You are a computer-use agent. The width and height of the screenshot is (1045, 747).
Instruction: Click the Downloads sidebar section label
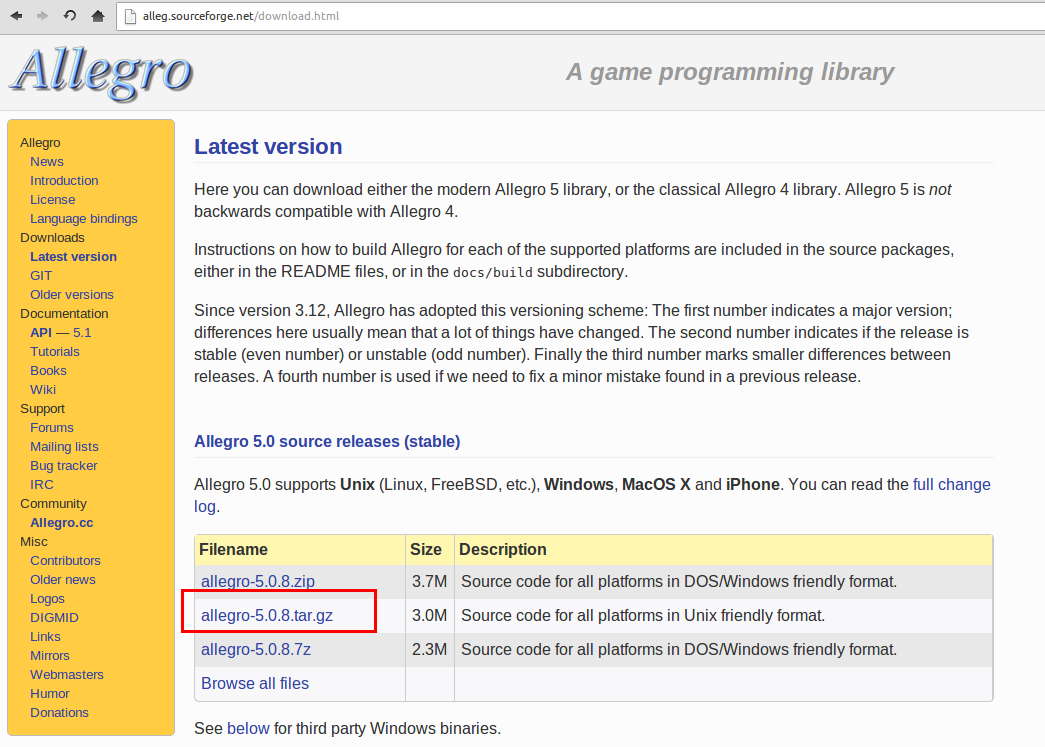(x=52, y=237)
